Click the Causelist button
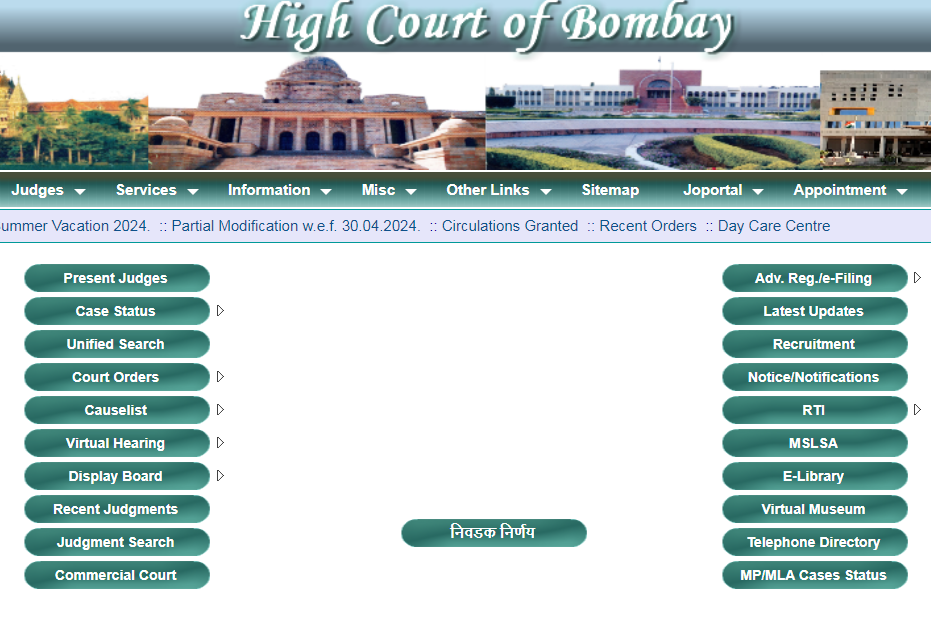This screenshot has height=634, width=942. click(x=117, y=410)
